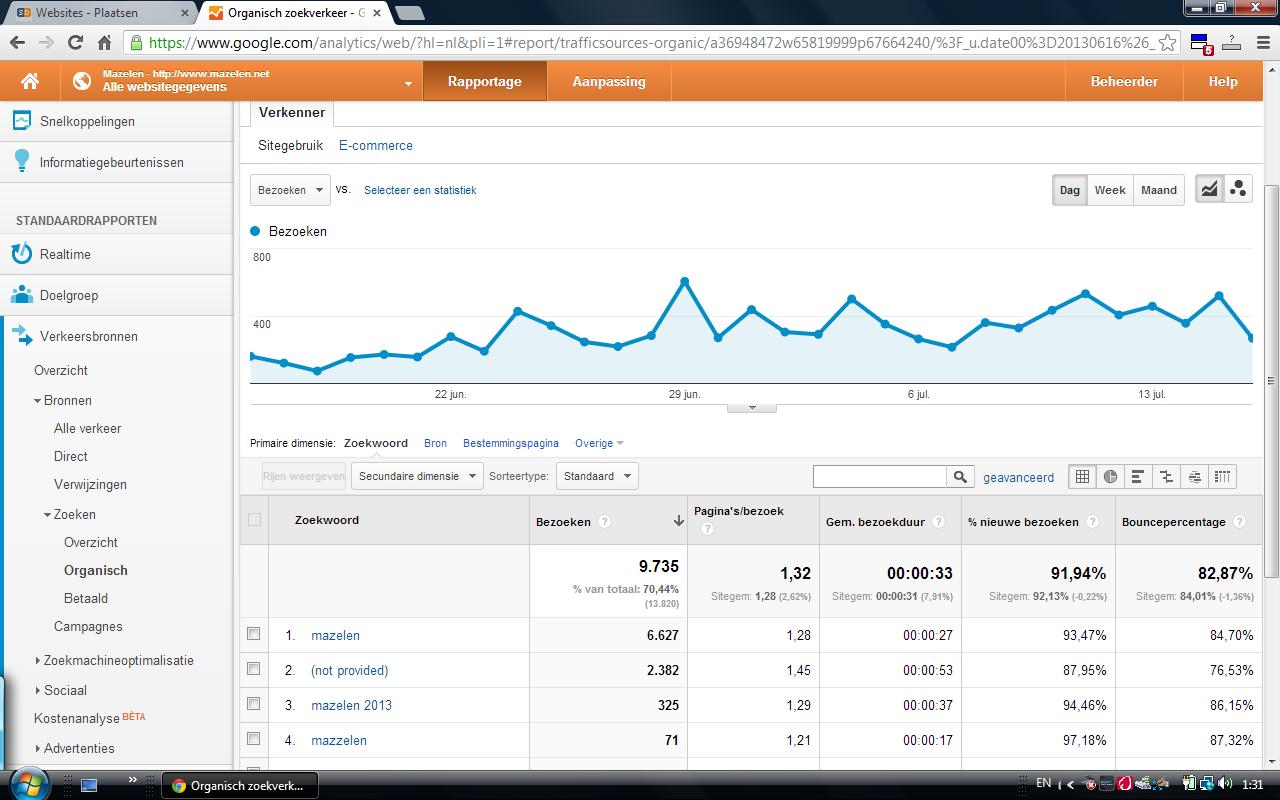This screenshot has width=1280, height=800.
Task: Reload the page
Action: pos(75,42)
